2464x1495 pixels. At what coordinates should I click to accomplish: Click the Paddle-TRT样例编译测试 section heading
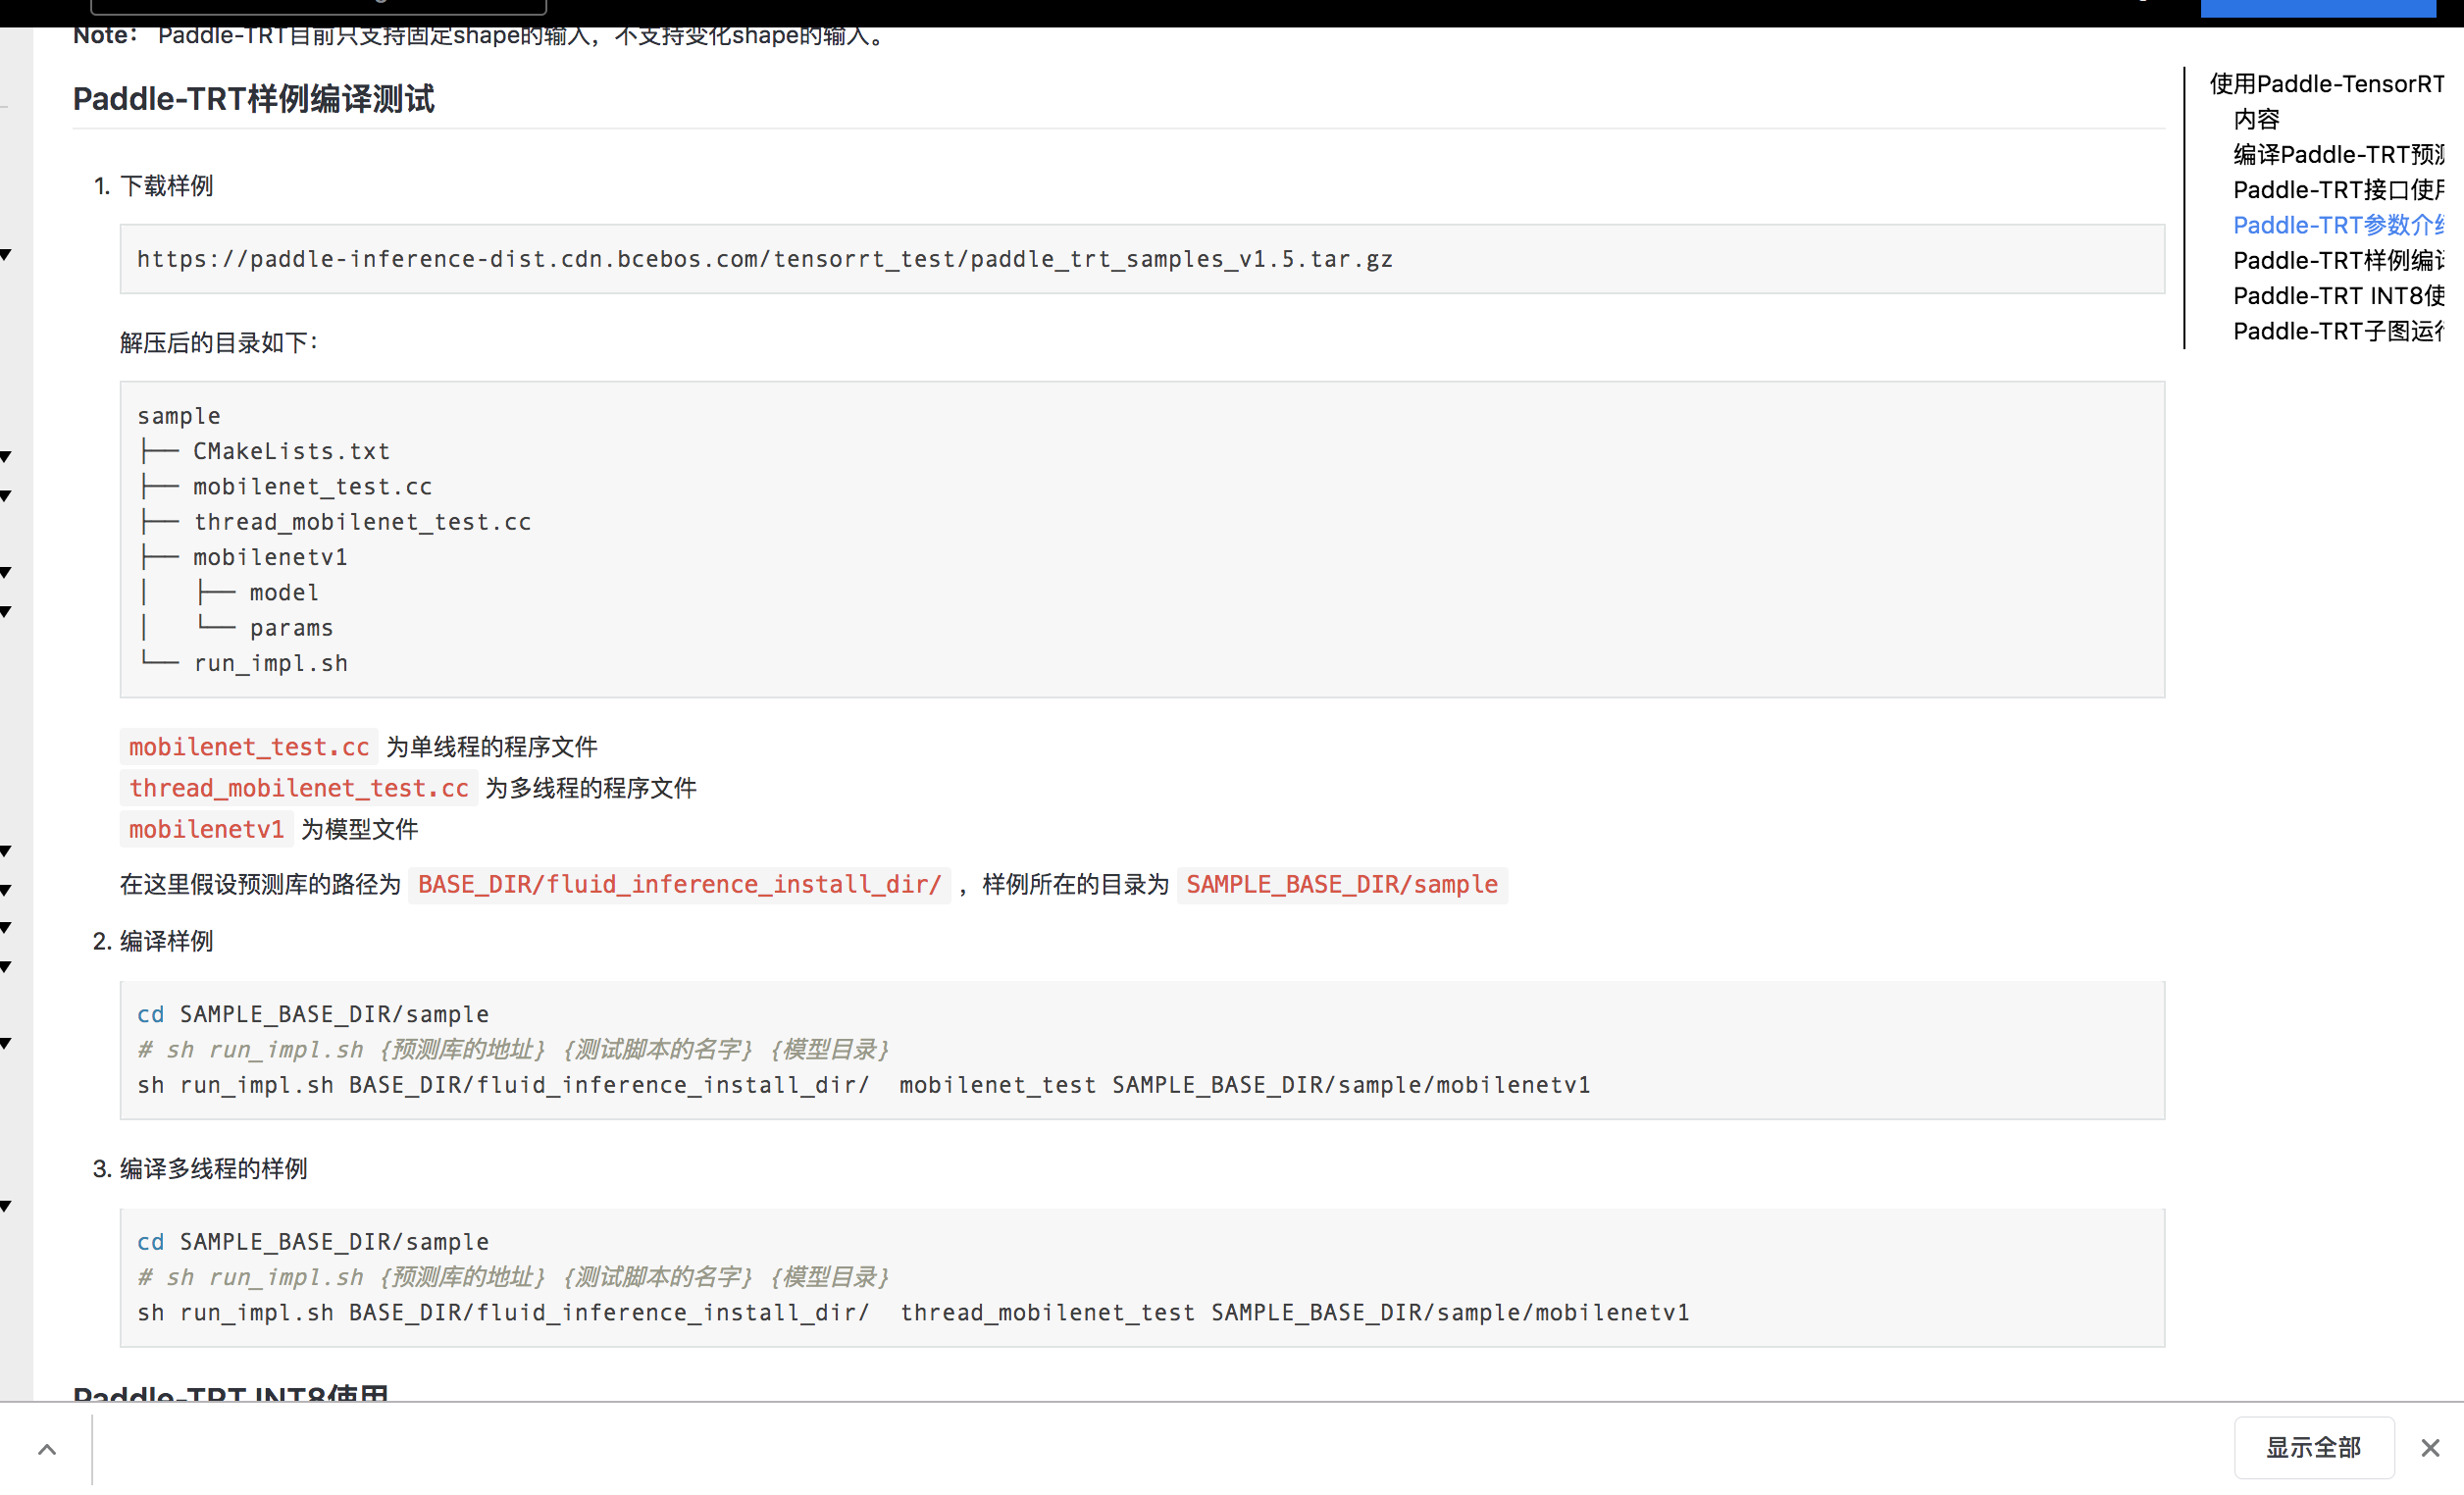tap(253, 99)
